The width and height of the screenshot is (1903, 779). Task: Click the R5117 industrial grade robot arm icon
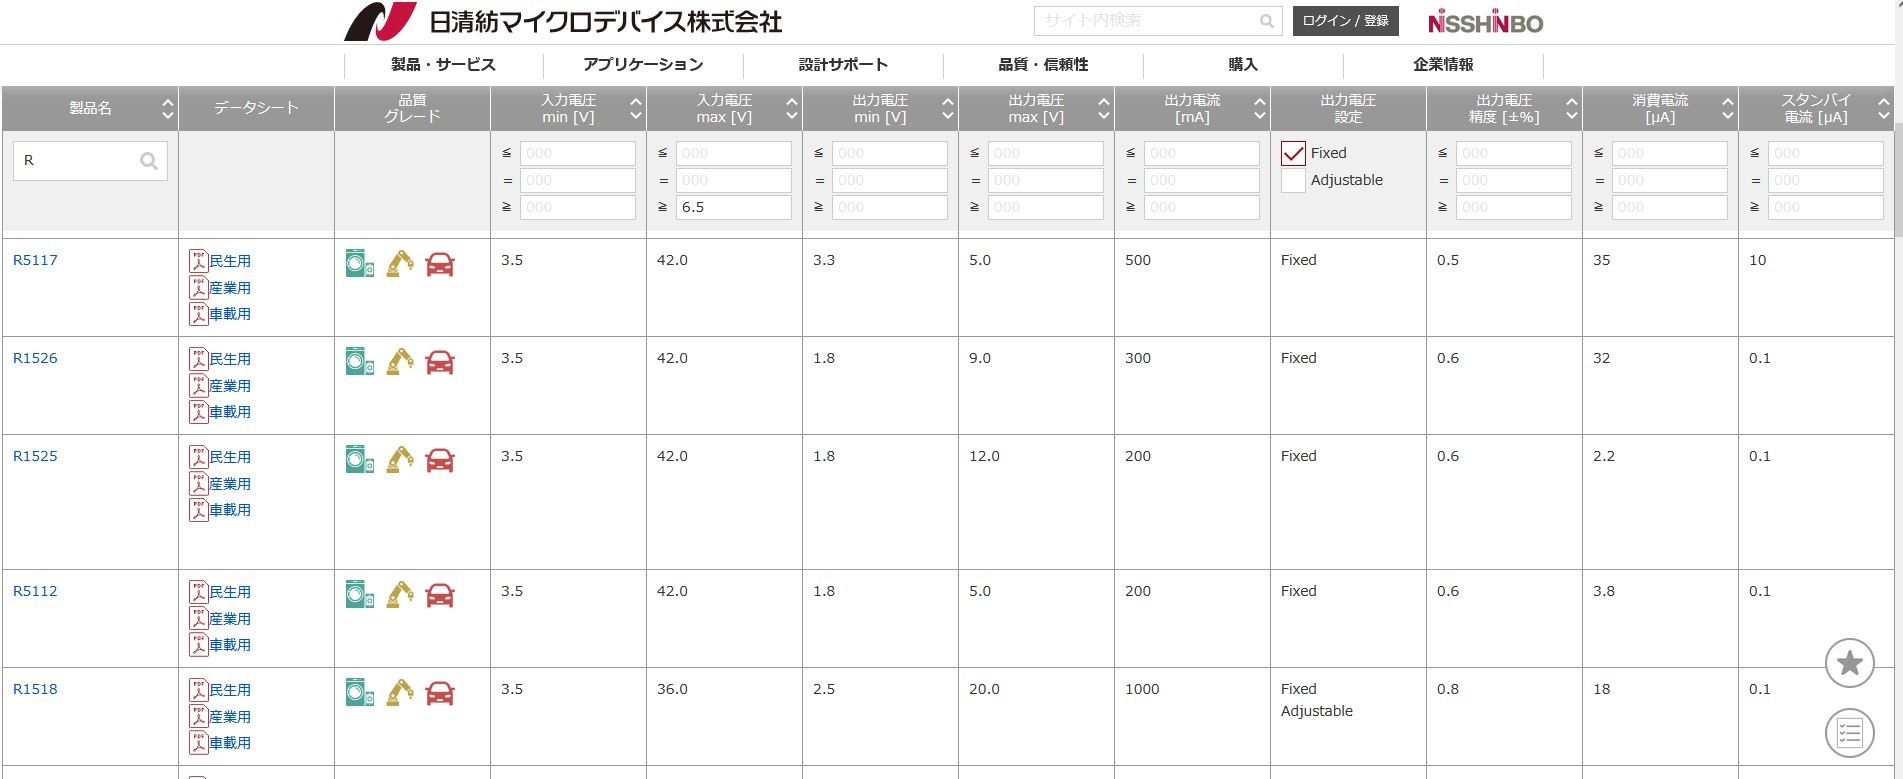(400, 264)
